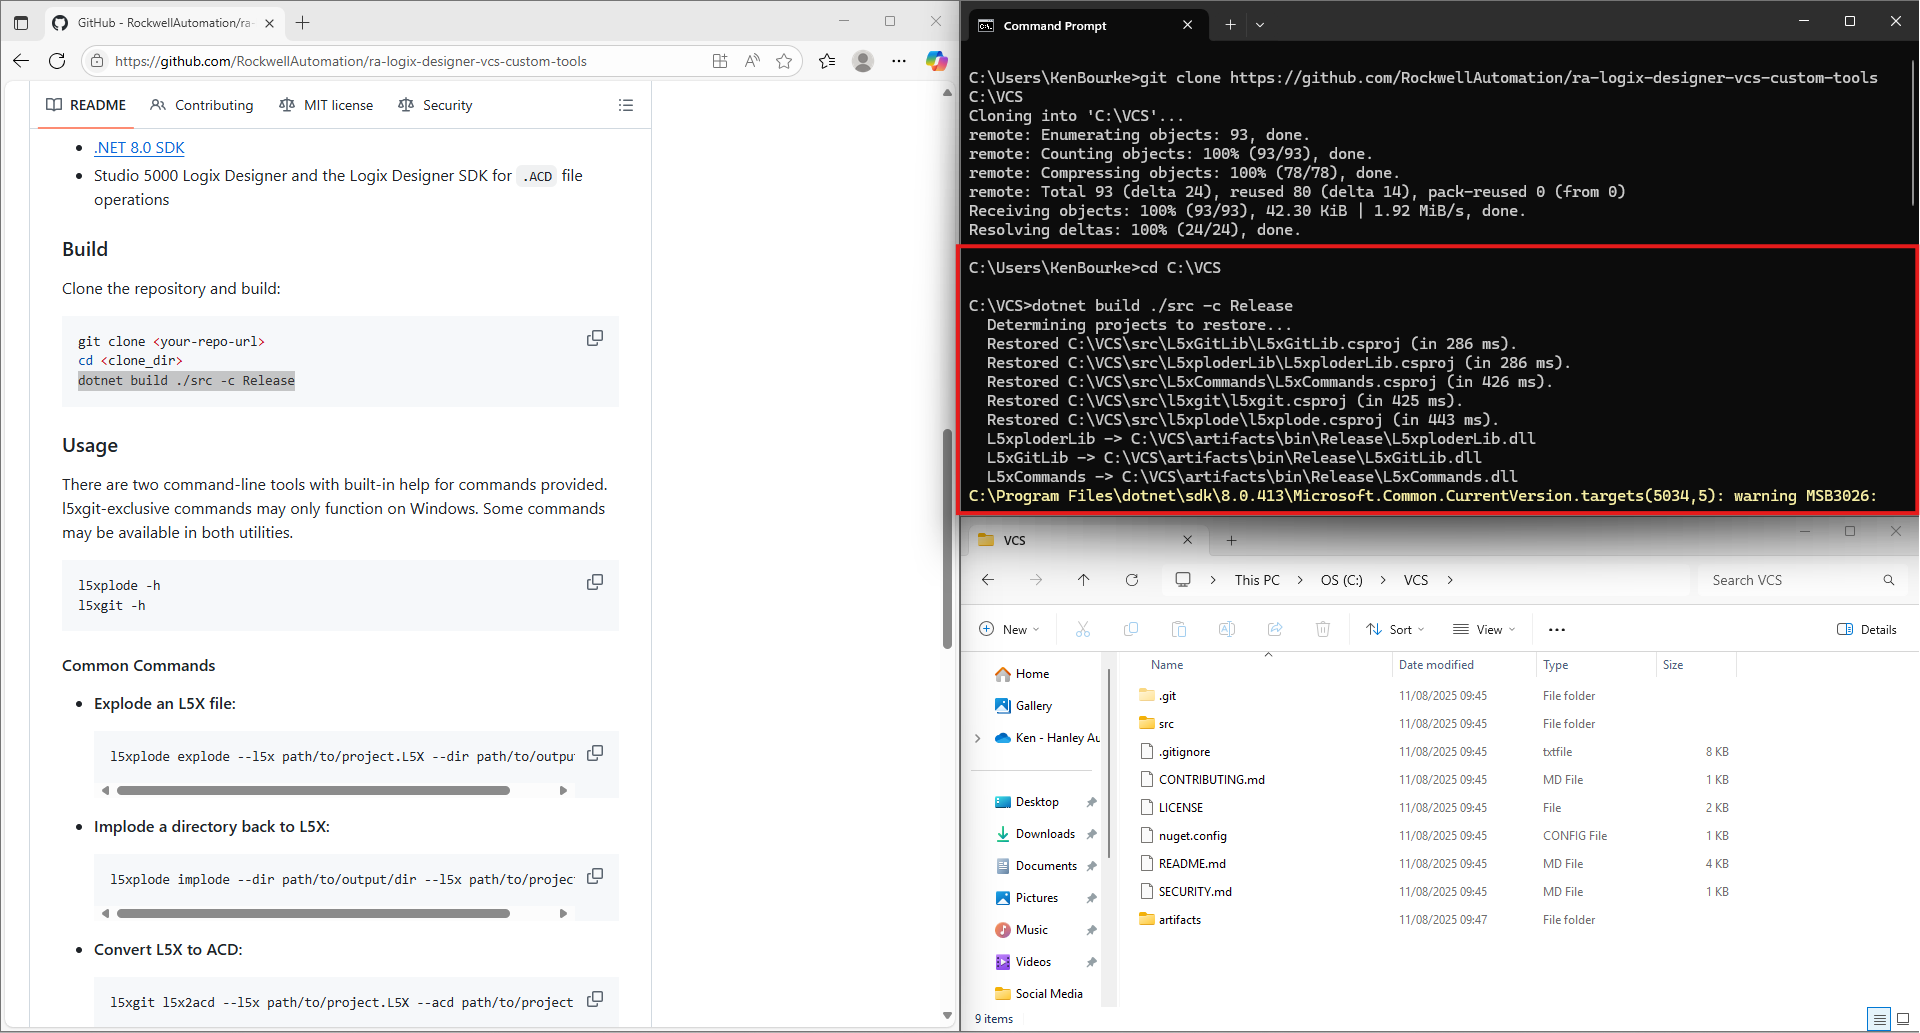The height and width of the screenshot is (1033, 1920).
Task: Select the README tab on GitHub
Action: pyautogui.click(x=86, y=105)
